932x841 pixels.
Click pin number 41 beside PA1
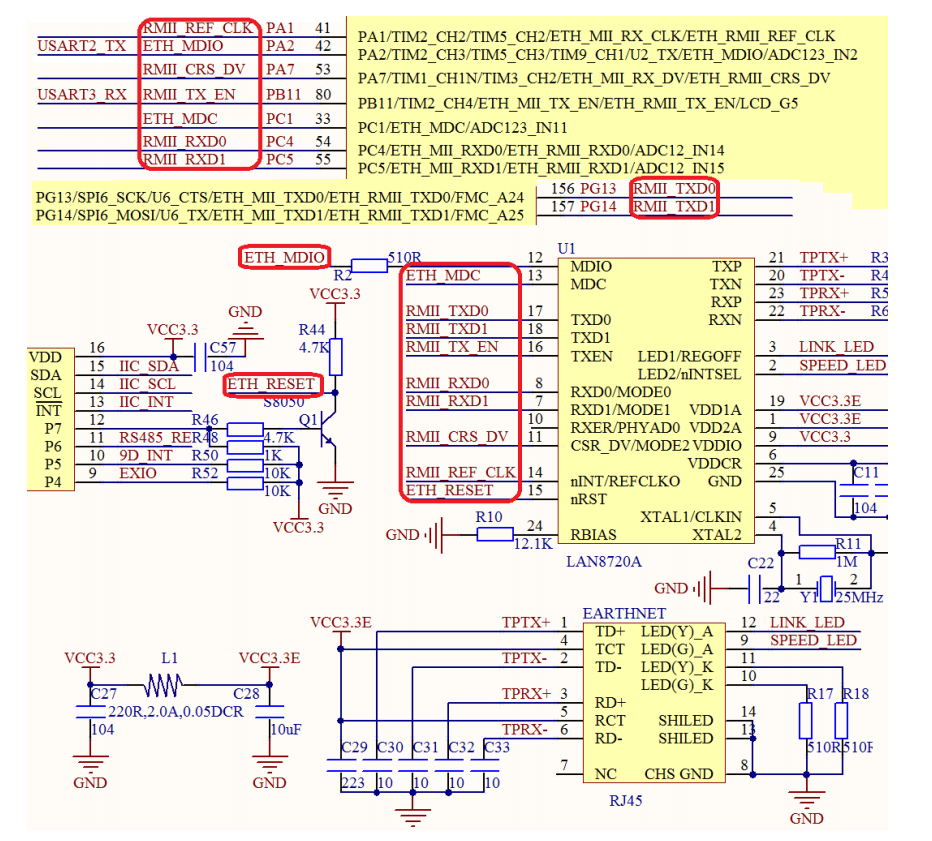click(x=322, y=28)
